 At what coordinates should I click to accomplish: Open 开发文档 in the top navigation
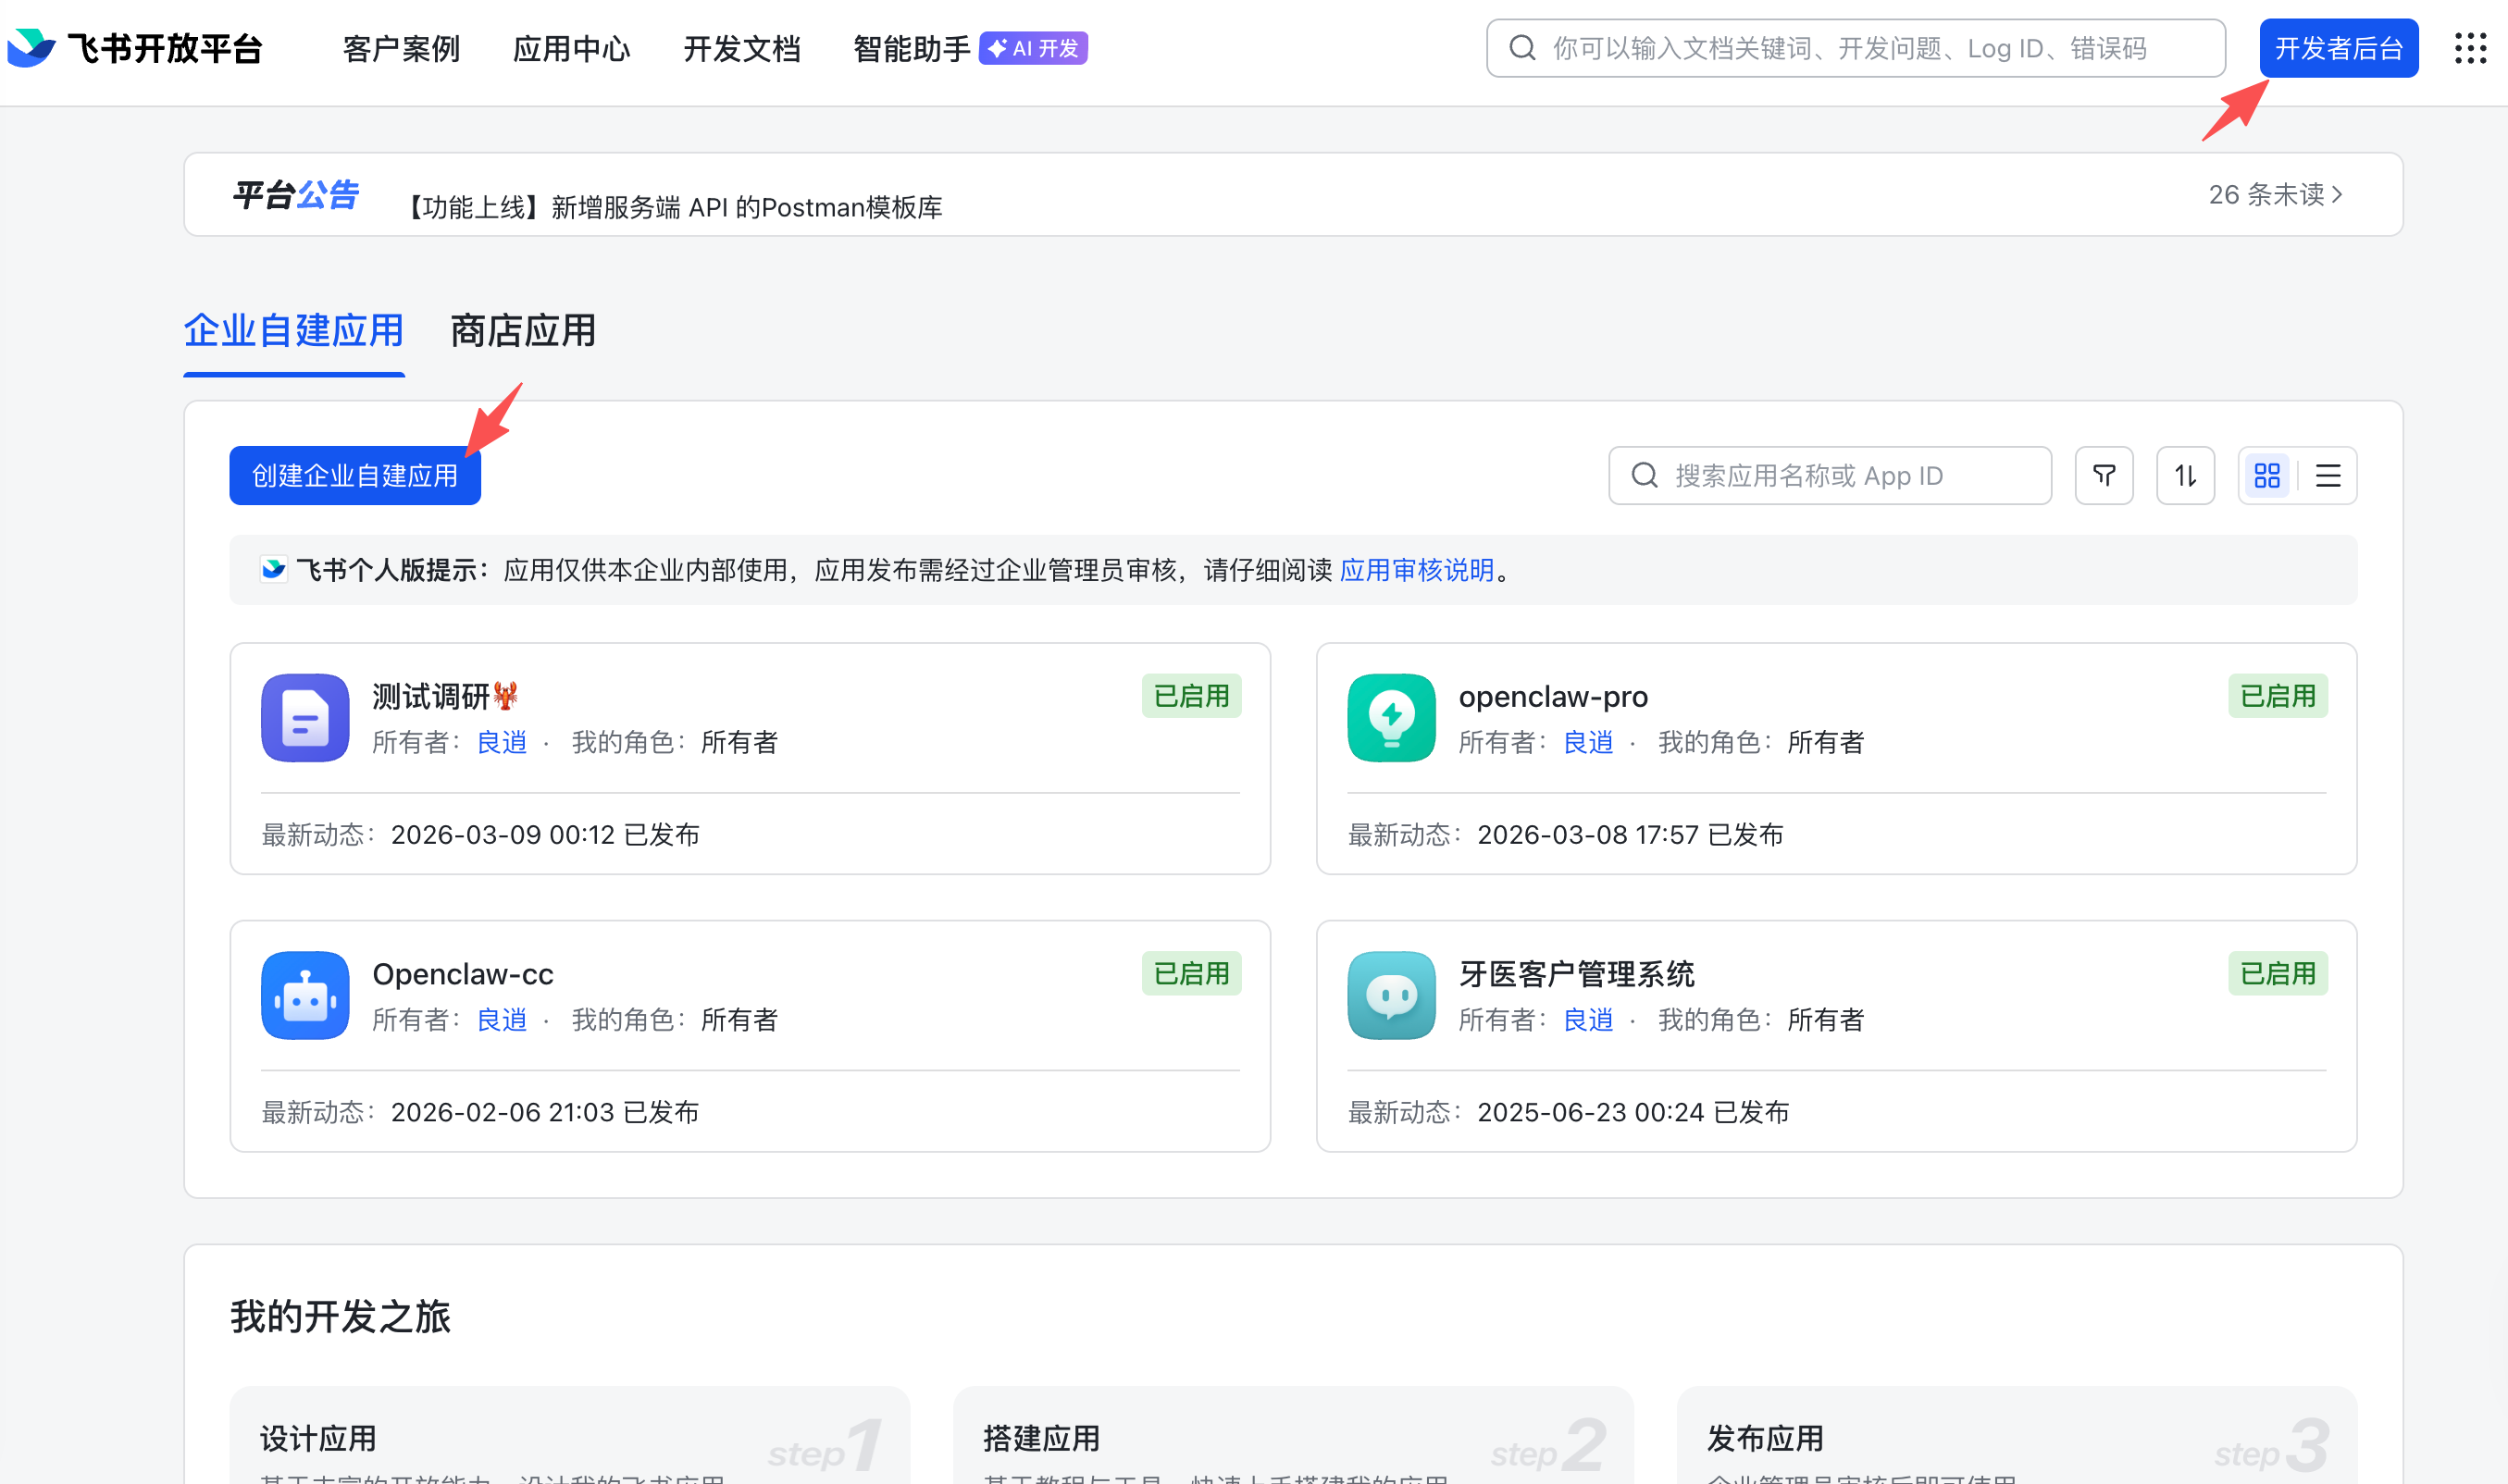click(x=741, y=48)
